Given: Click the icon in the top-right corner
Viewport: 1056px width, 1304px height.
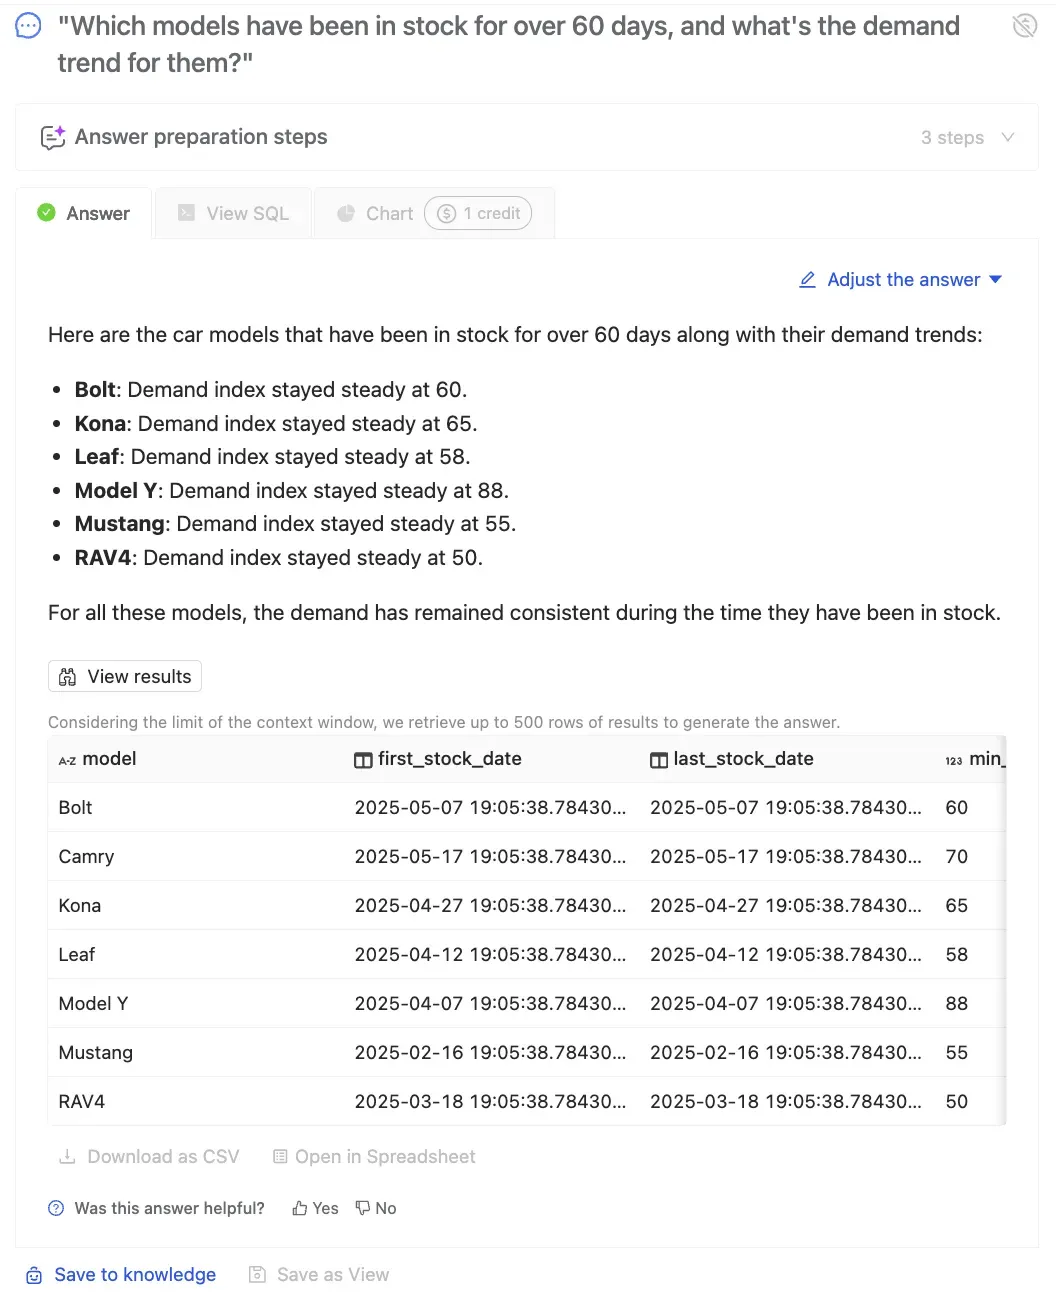Looking at the screenshot, I should (1024, 26).
